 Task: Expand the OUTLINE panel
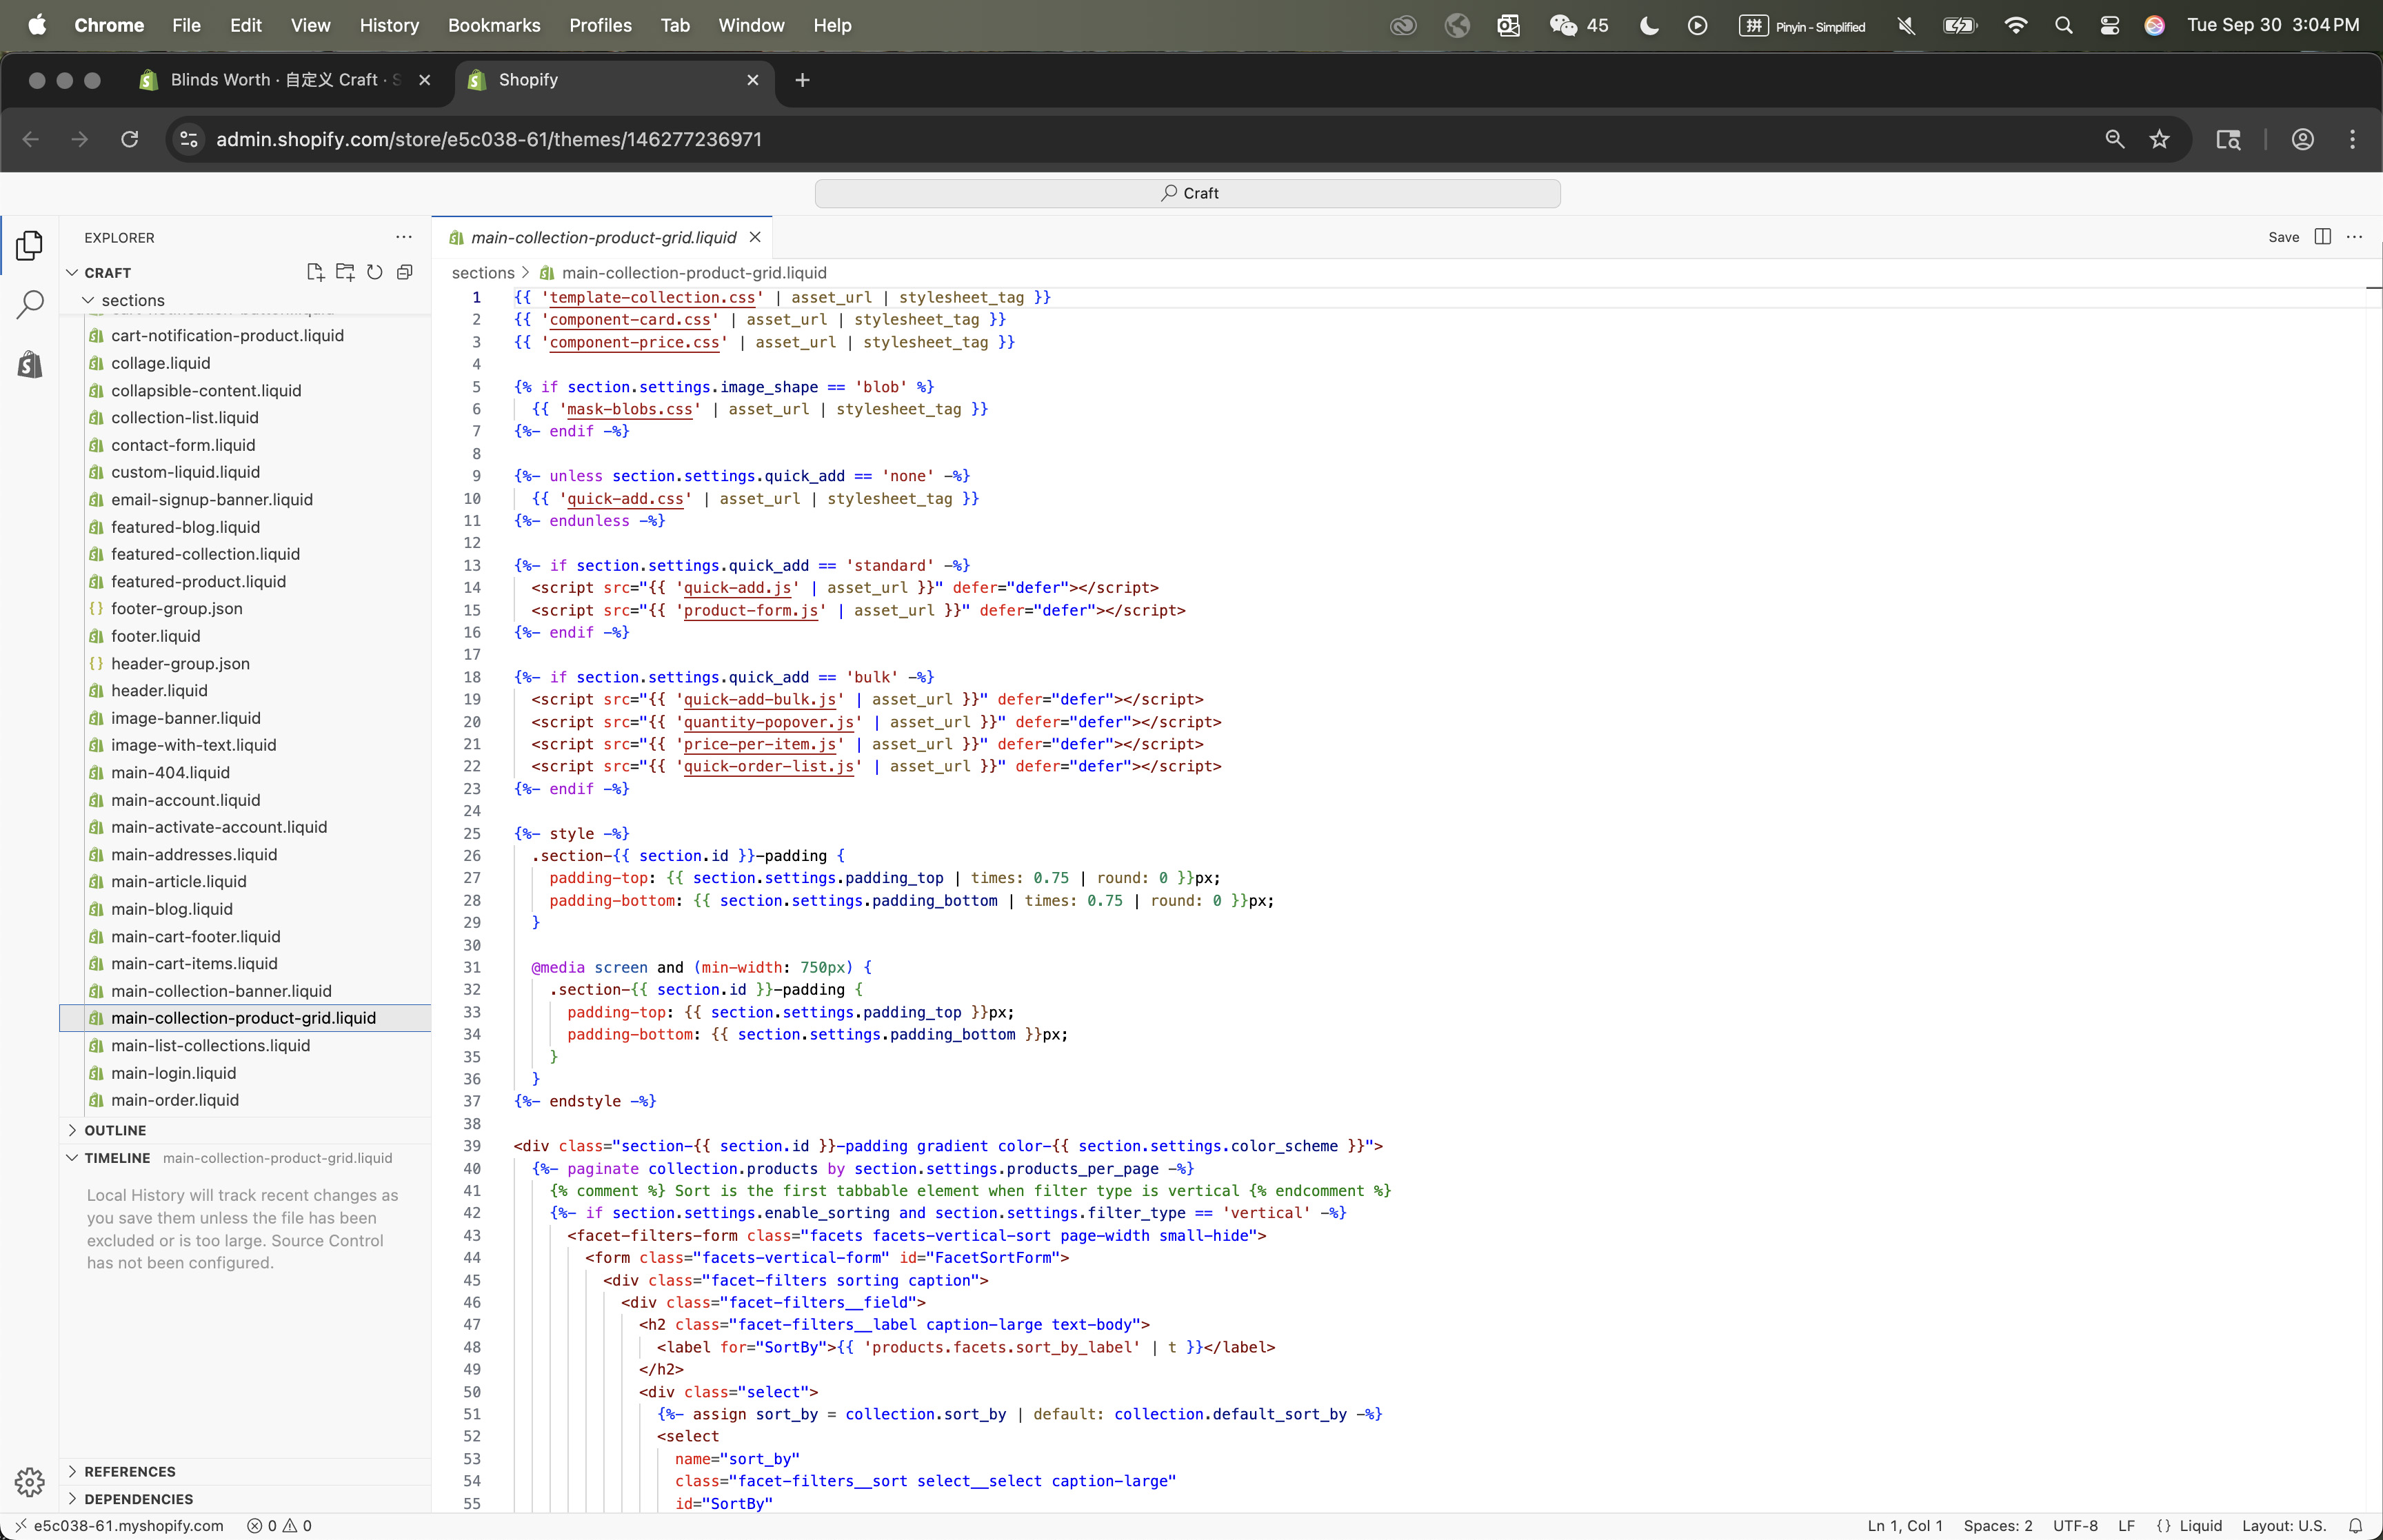coord(115,1130)
